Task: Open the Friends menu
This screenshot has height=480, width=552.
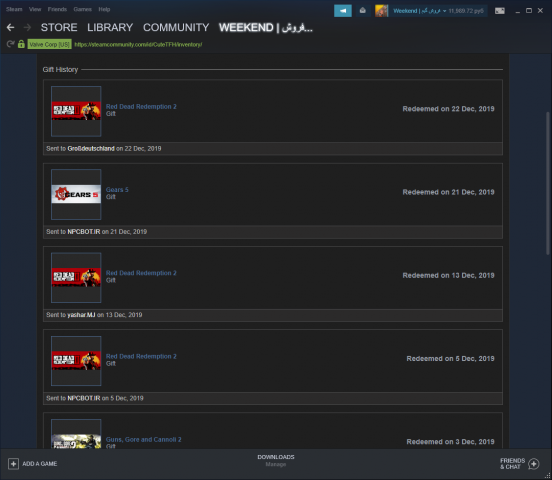Action: coord(57,9)
